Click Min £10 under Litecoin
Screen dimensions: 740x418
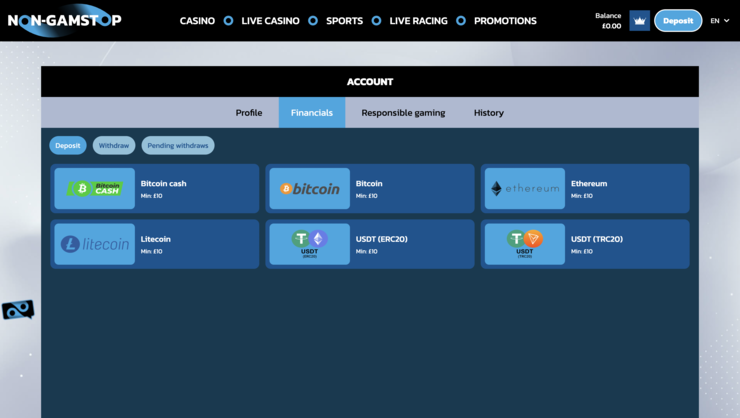151,251
